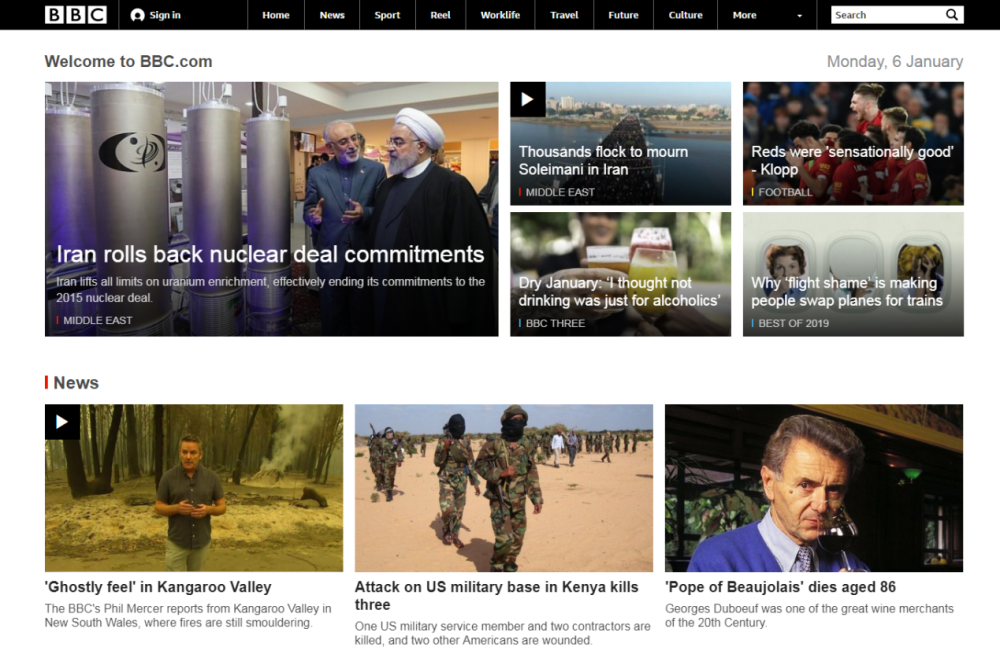This screenshot has width=1000, height=651.
Task: Open Attack on US military base headline
Action: (497, 596)
